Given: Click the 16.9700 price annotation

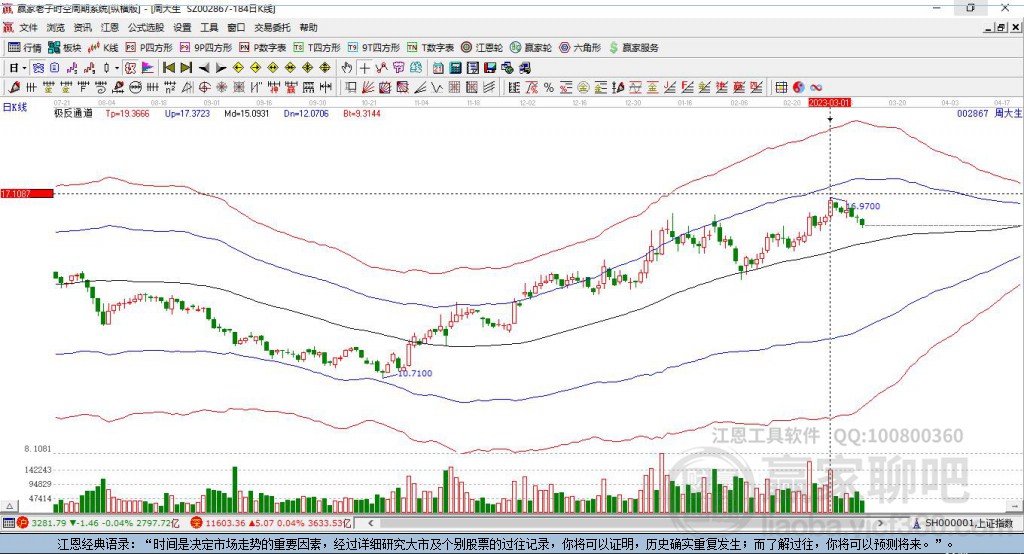Looking at the screenshot, I should click(863, 206).
